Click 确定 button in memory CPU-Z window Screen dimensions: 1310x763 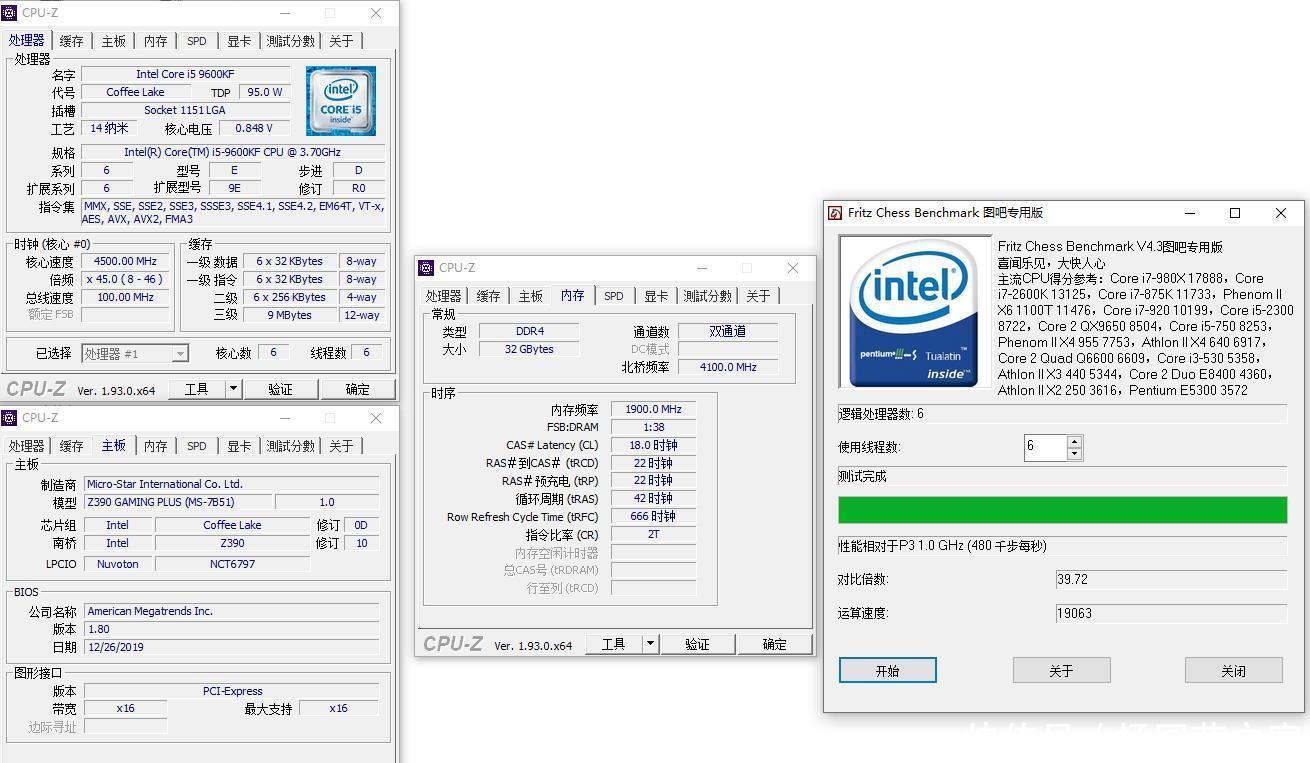(775, 644)
